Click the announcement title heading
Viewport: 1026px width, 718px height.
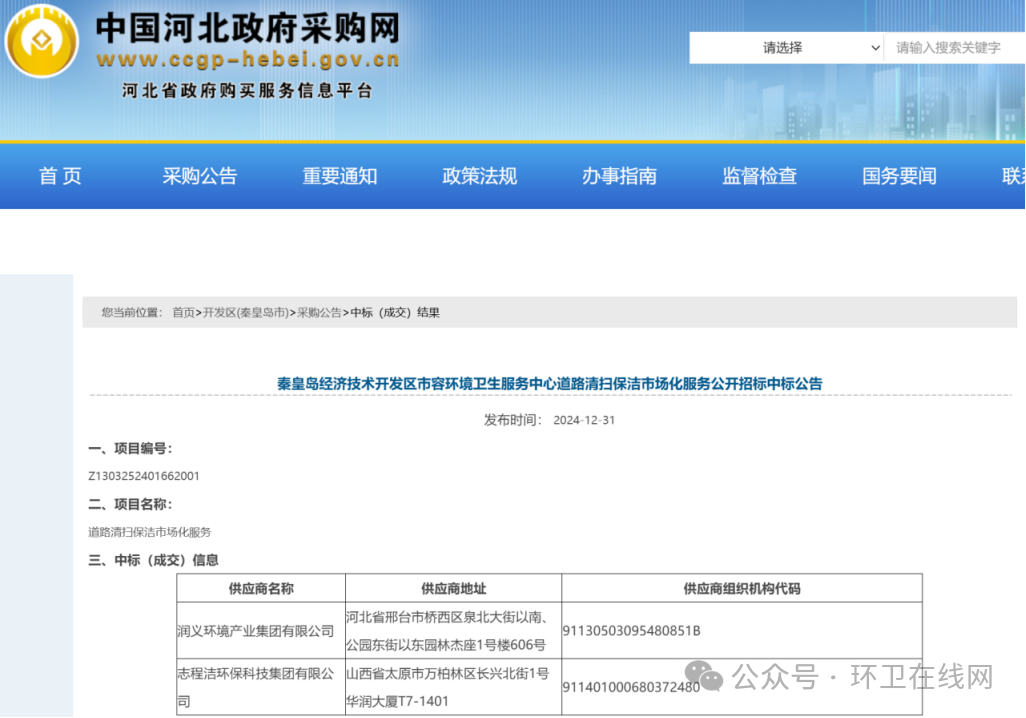(x=550, y=384)
